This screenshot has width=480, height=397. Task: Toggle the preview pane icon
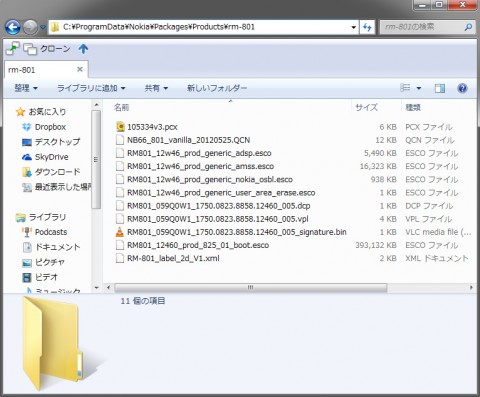click(x=440, y=88)
